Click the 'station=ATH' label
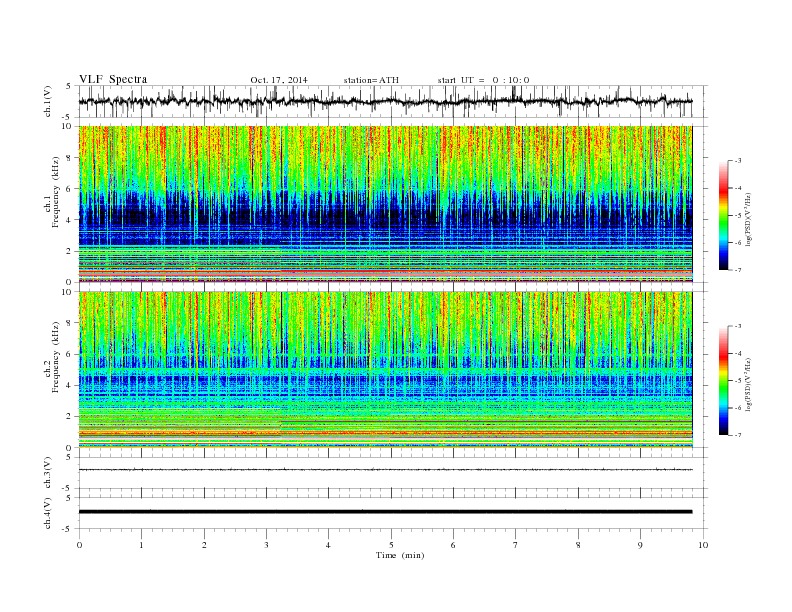 tap(371, 80)
